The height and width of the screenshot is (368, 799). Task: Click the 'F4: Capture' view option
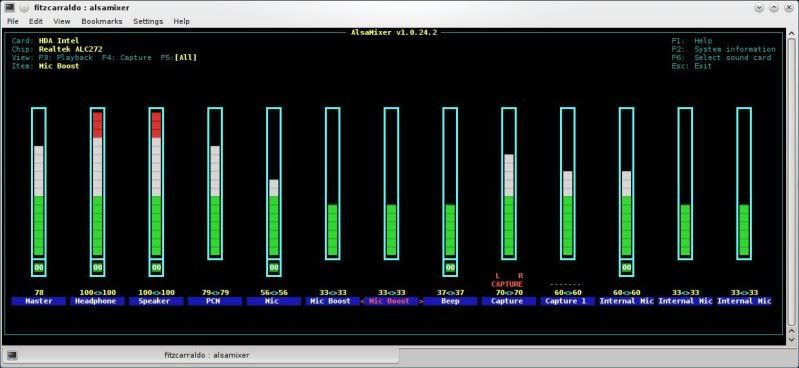point(127,58)
